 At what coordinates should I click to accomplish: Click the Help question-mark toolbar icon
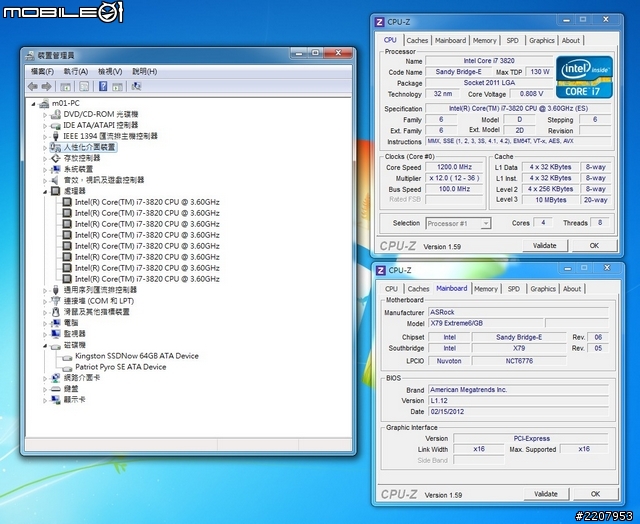click(x=103, y=86)
